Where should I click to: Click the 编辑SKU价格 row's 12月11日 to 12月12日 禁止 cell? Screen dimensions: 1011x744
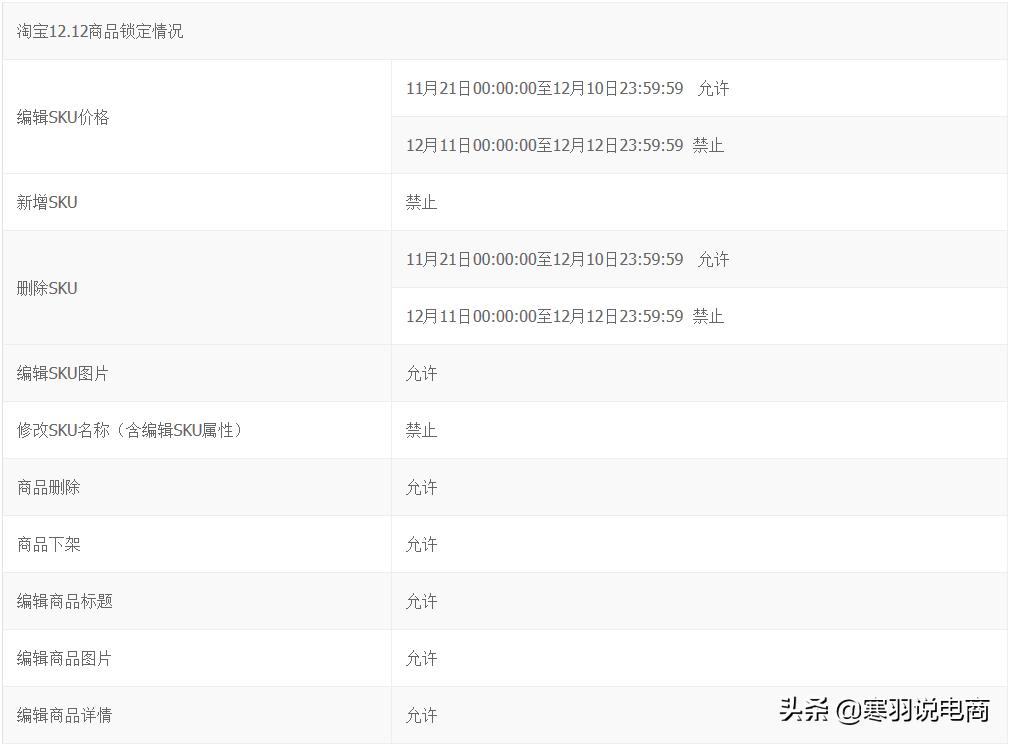coord(699,145)
